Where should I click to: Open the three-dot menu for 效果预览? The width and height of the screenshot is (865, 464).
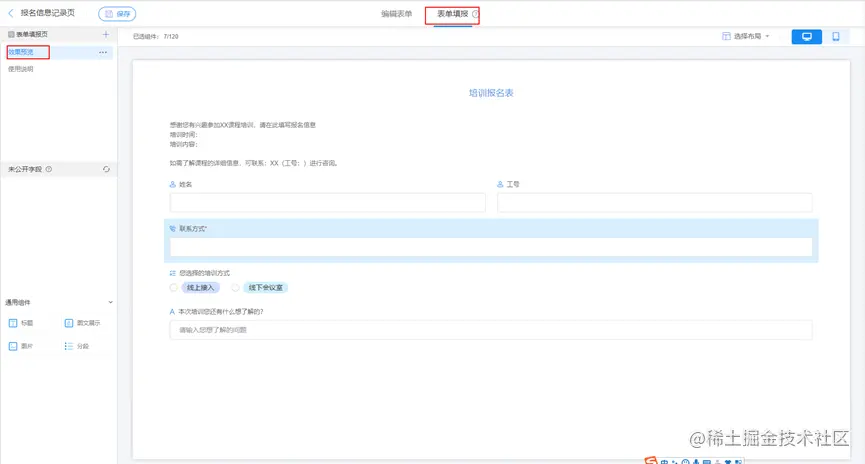103,52
